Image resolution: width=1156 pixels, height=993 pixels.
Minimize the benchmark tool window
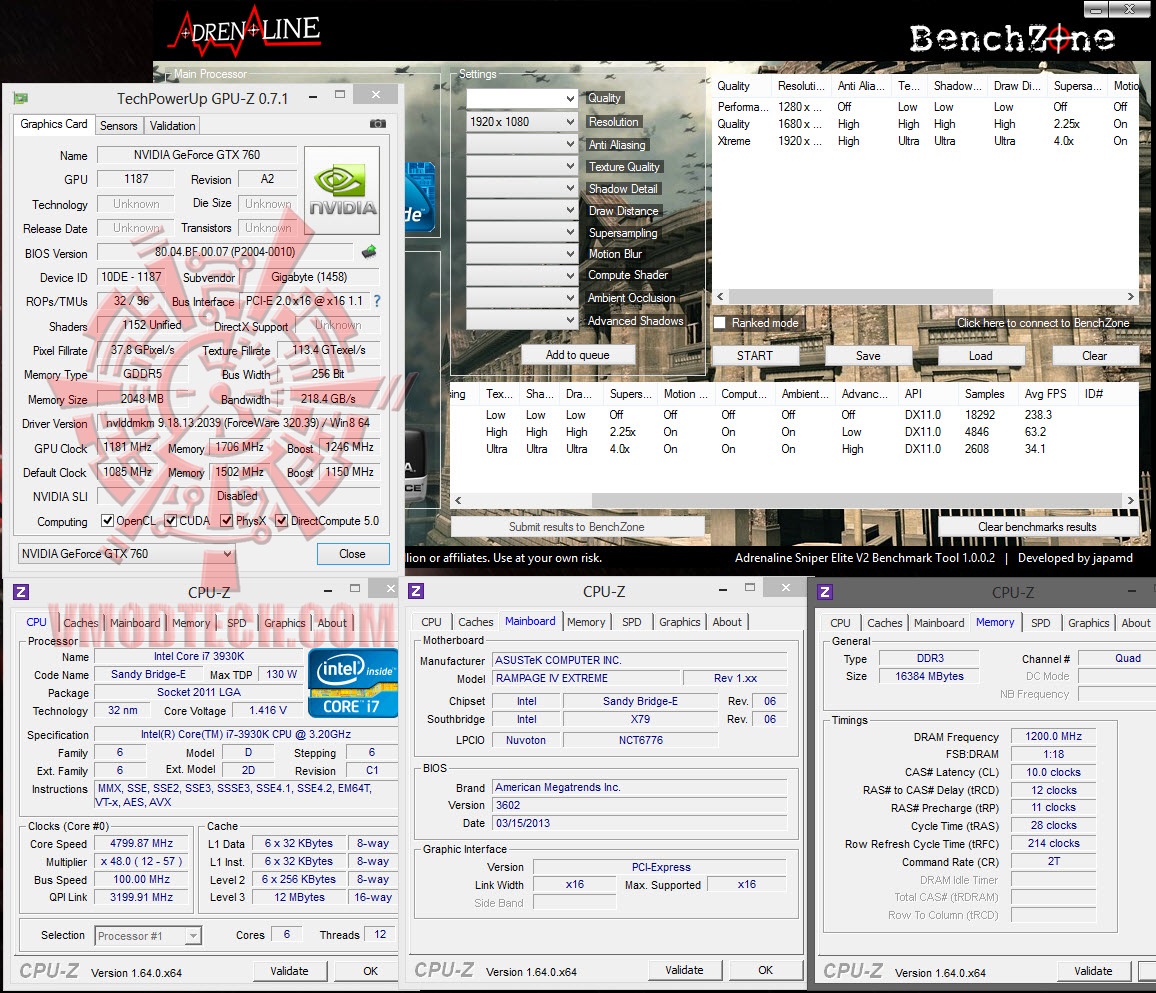[x=1096, y=10]
